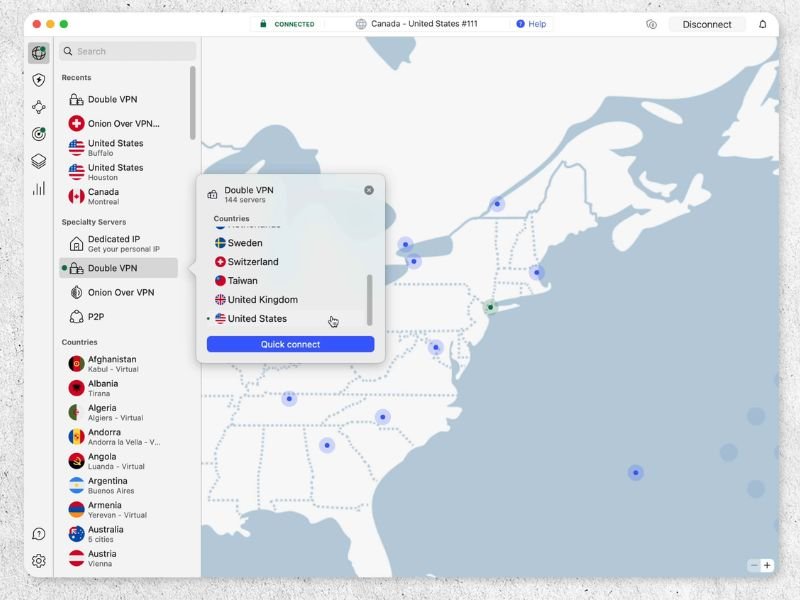This screenshot has width=800, height=600.
Task: Open notifications with the bell icon
Action: [x=763, y=23]
